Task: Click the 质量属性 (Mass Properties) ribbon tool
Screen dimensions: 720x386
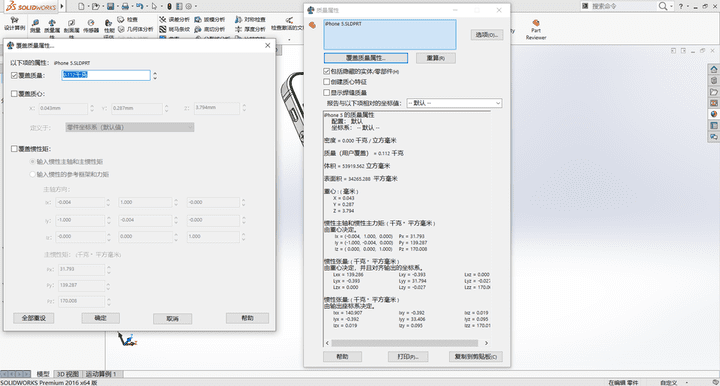Action: click(52, 28)
